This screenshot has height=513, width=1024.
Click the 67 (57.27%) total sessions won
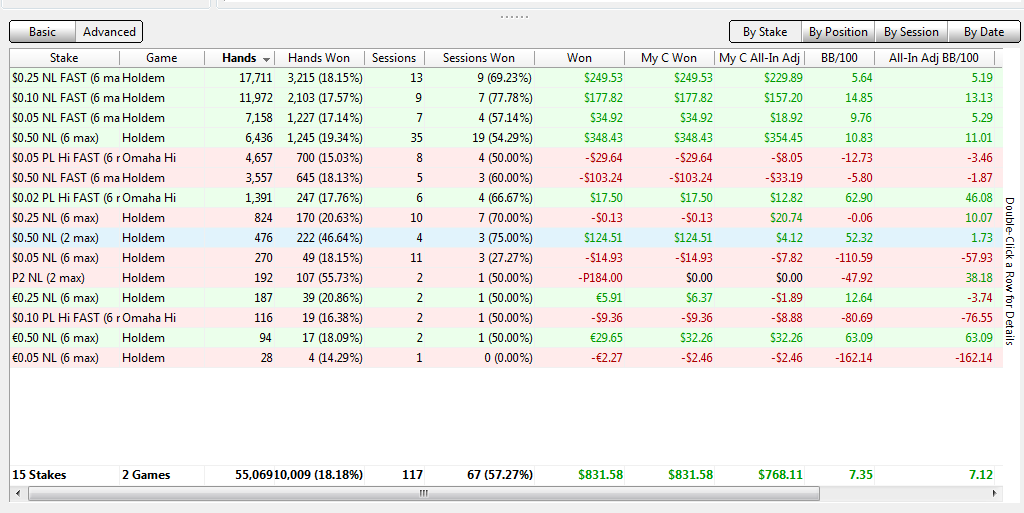500,474
